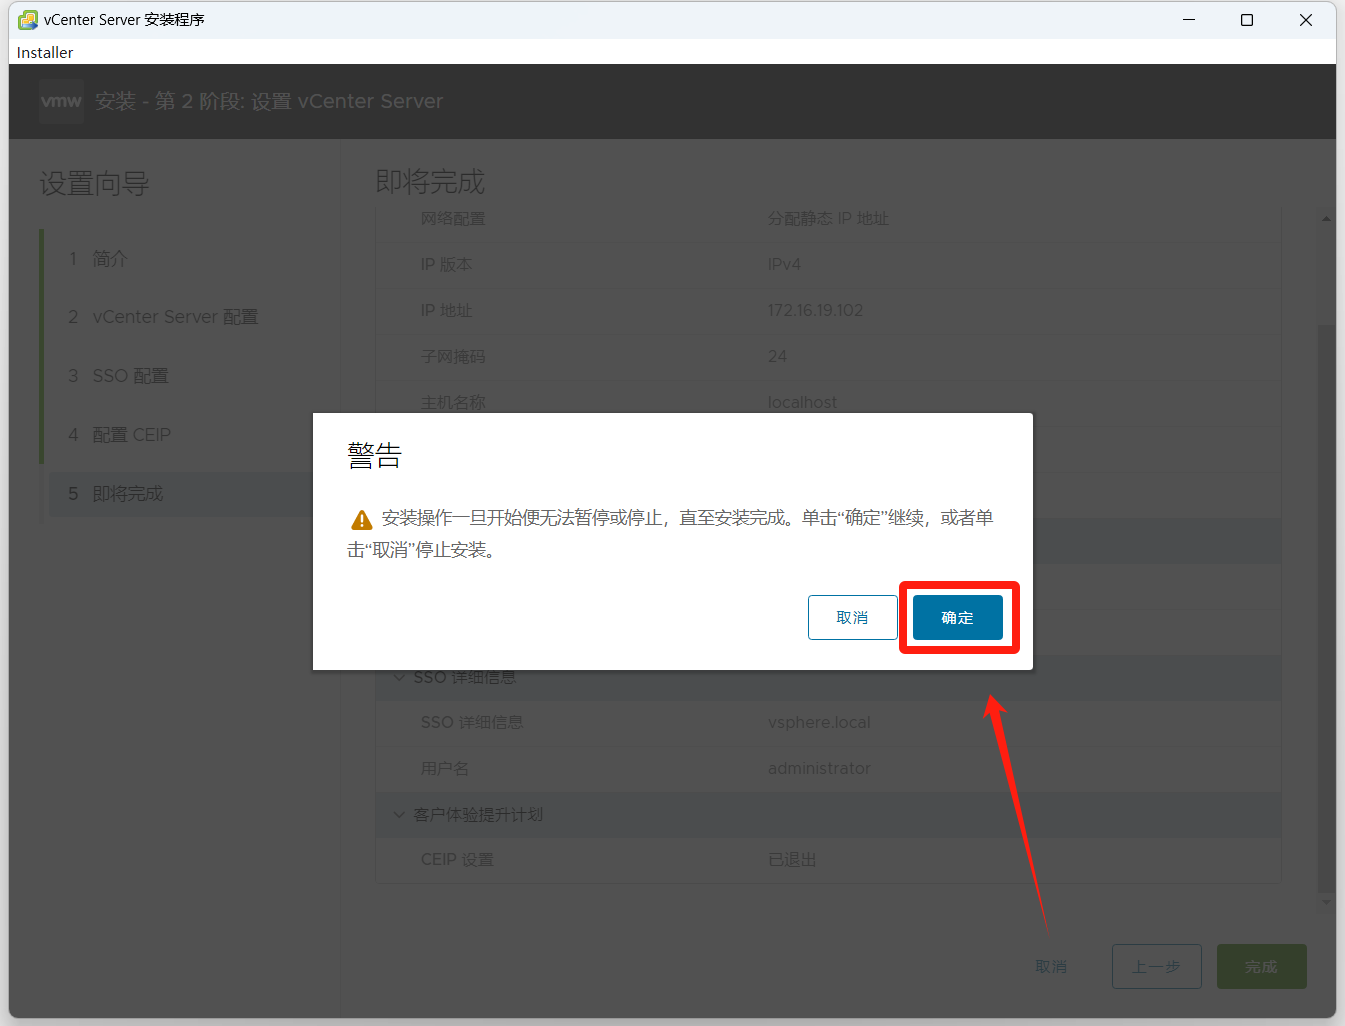Click the 取消 button in warning dialog
Viewport: 1345px width, 1026px height.
click(x=852, y=618)
